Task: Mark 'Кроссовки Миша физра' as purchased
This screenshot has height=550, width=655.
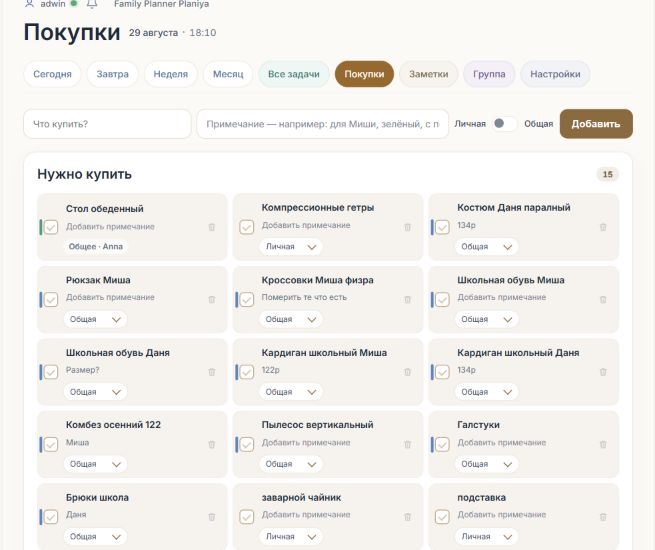Action: point(246,299)
